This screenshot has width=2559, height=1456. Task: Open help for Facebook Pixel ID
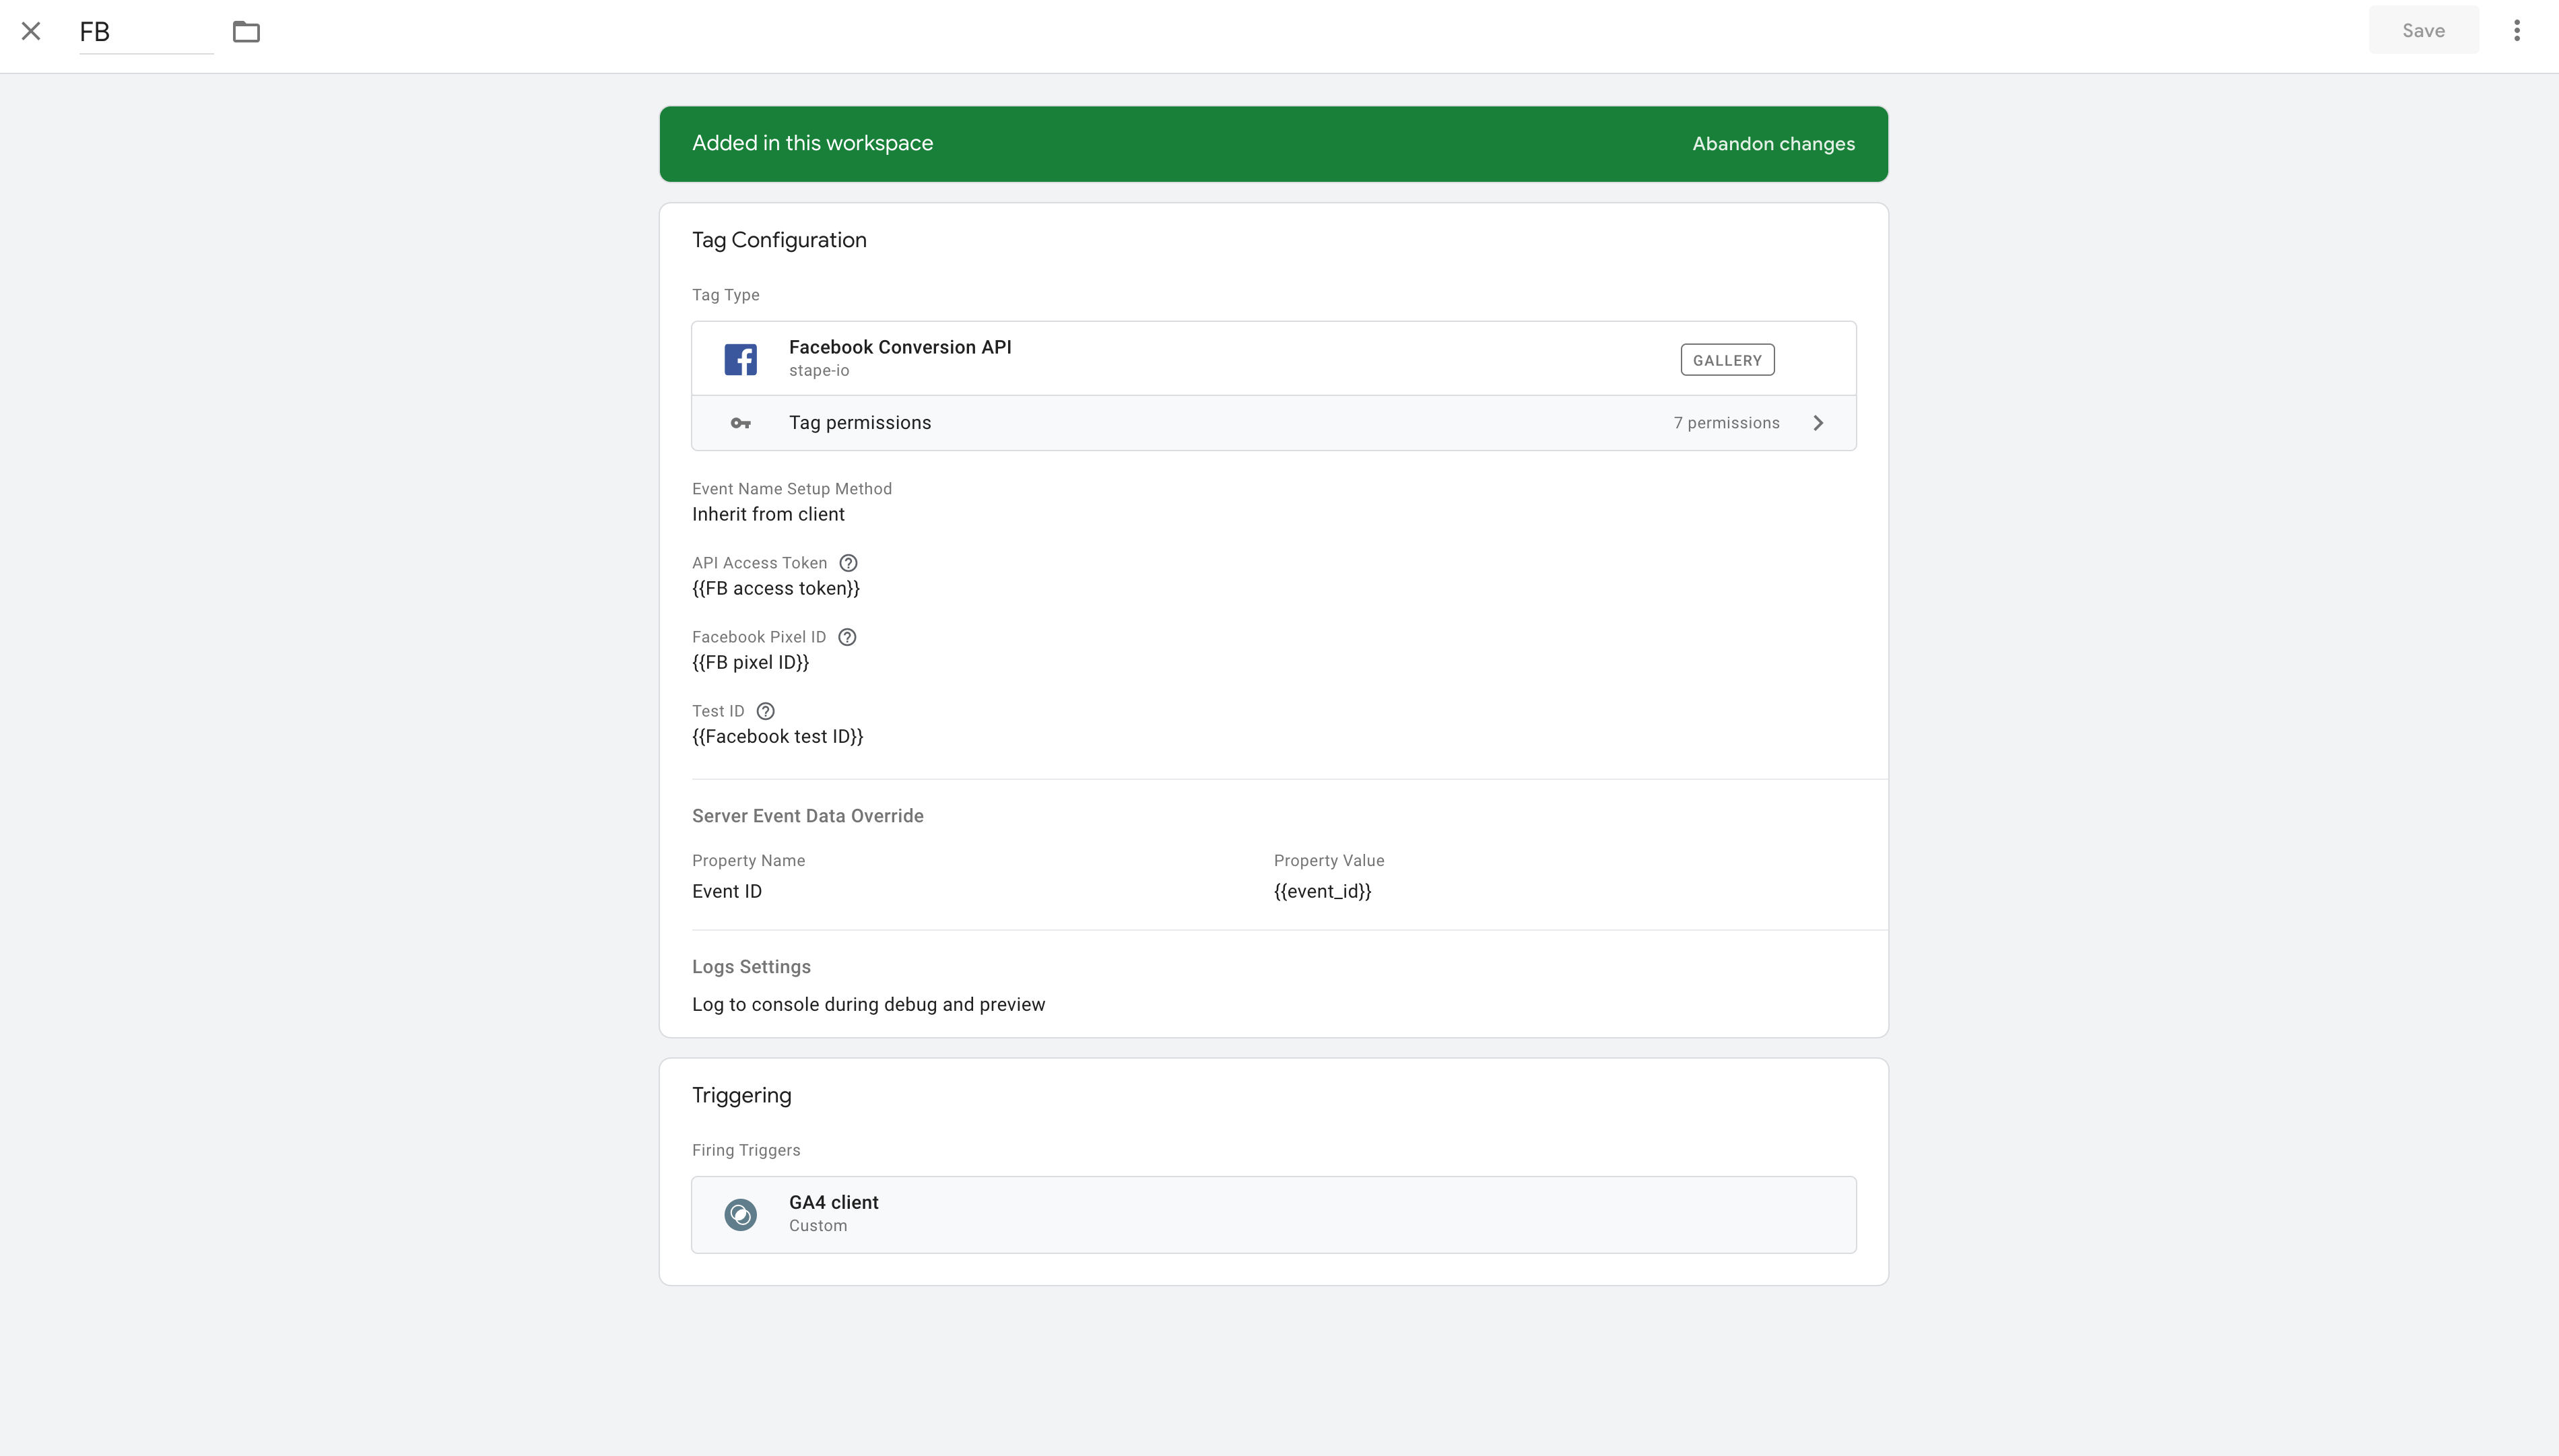(x=847, y=636)
